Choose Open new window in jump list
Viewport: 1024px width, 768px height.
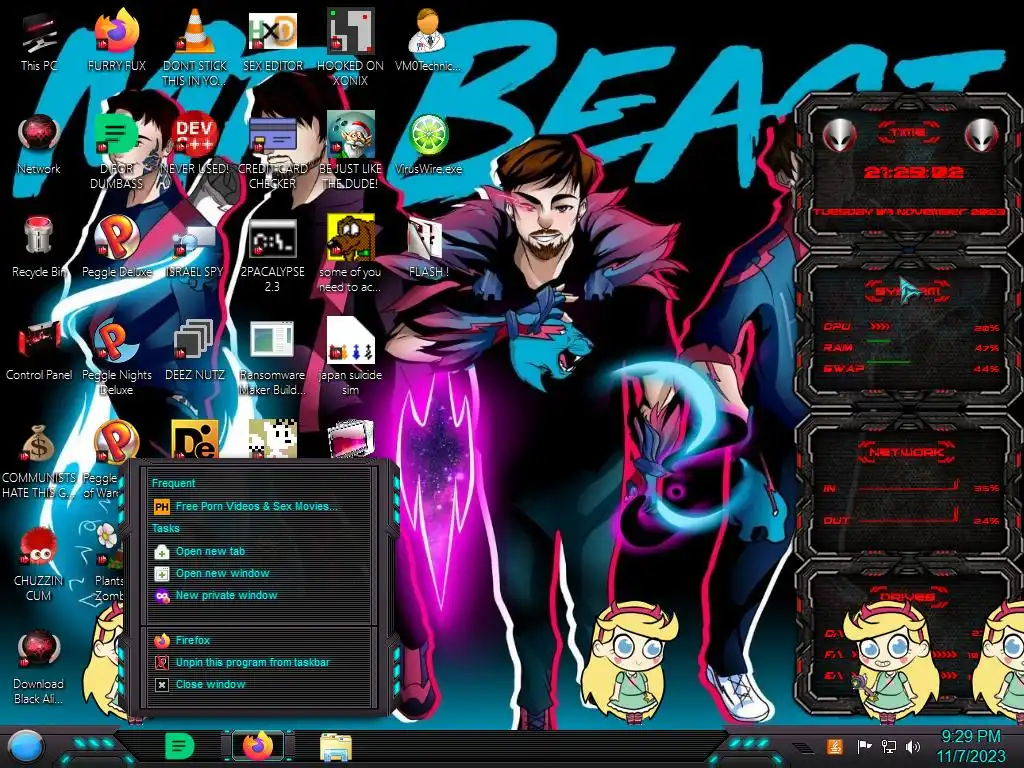coord(212,573)
